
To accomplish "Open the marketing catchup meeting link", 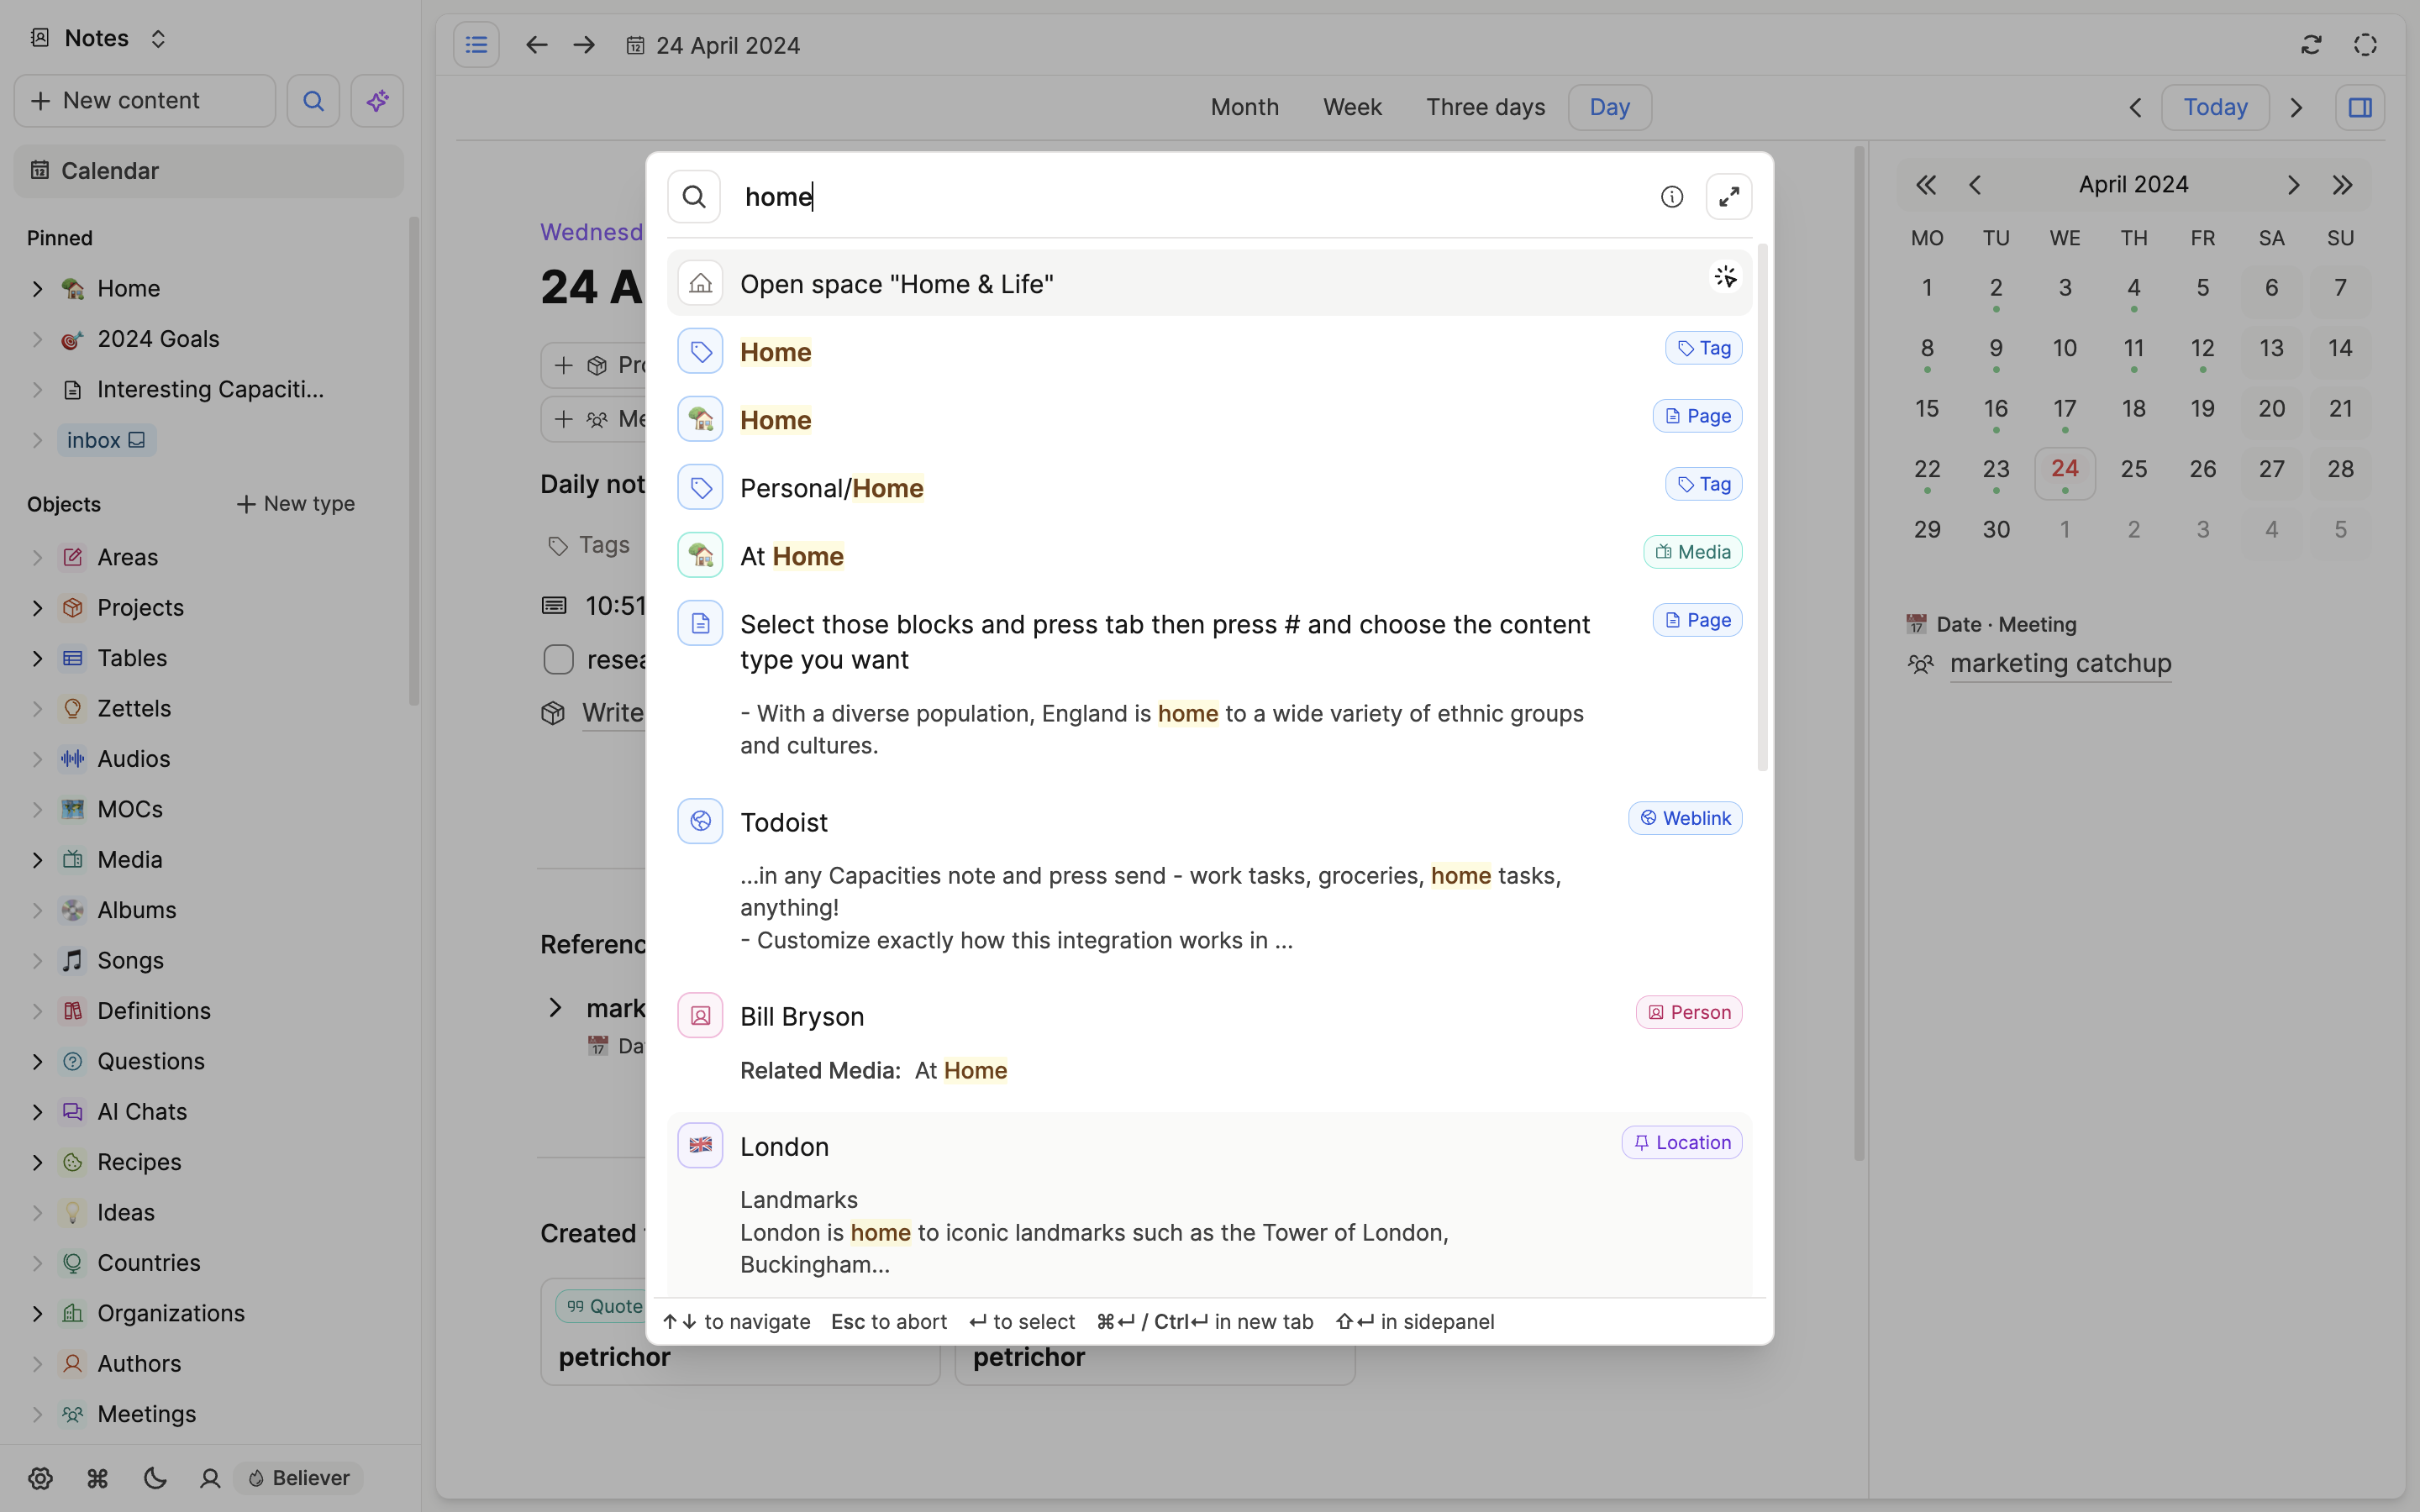I will (x=2060, y=663).
